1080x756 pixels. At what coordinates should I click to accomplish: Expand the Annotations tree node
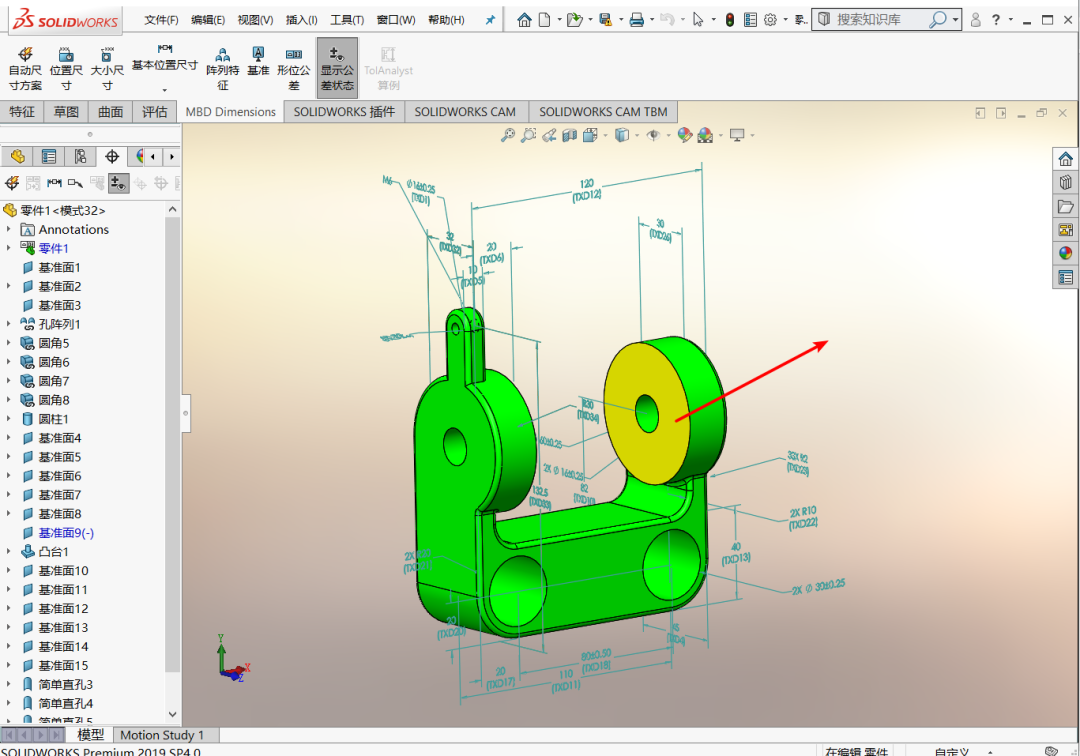9,230
